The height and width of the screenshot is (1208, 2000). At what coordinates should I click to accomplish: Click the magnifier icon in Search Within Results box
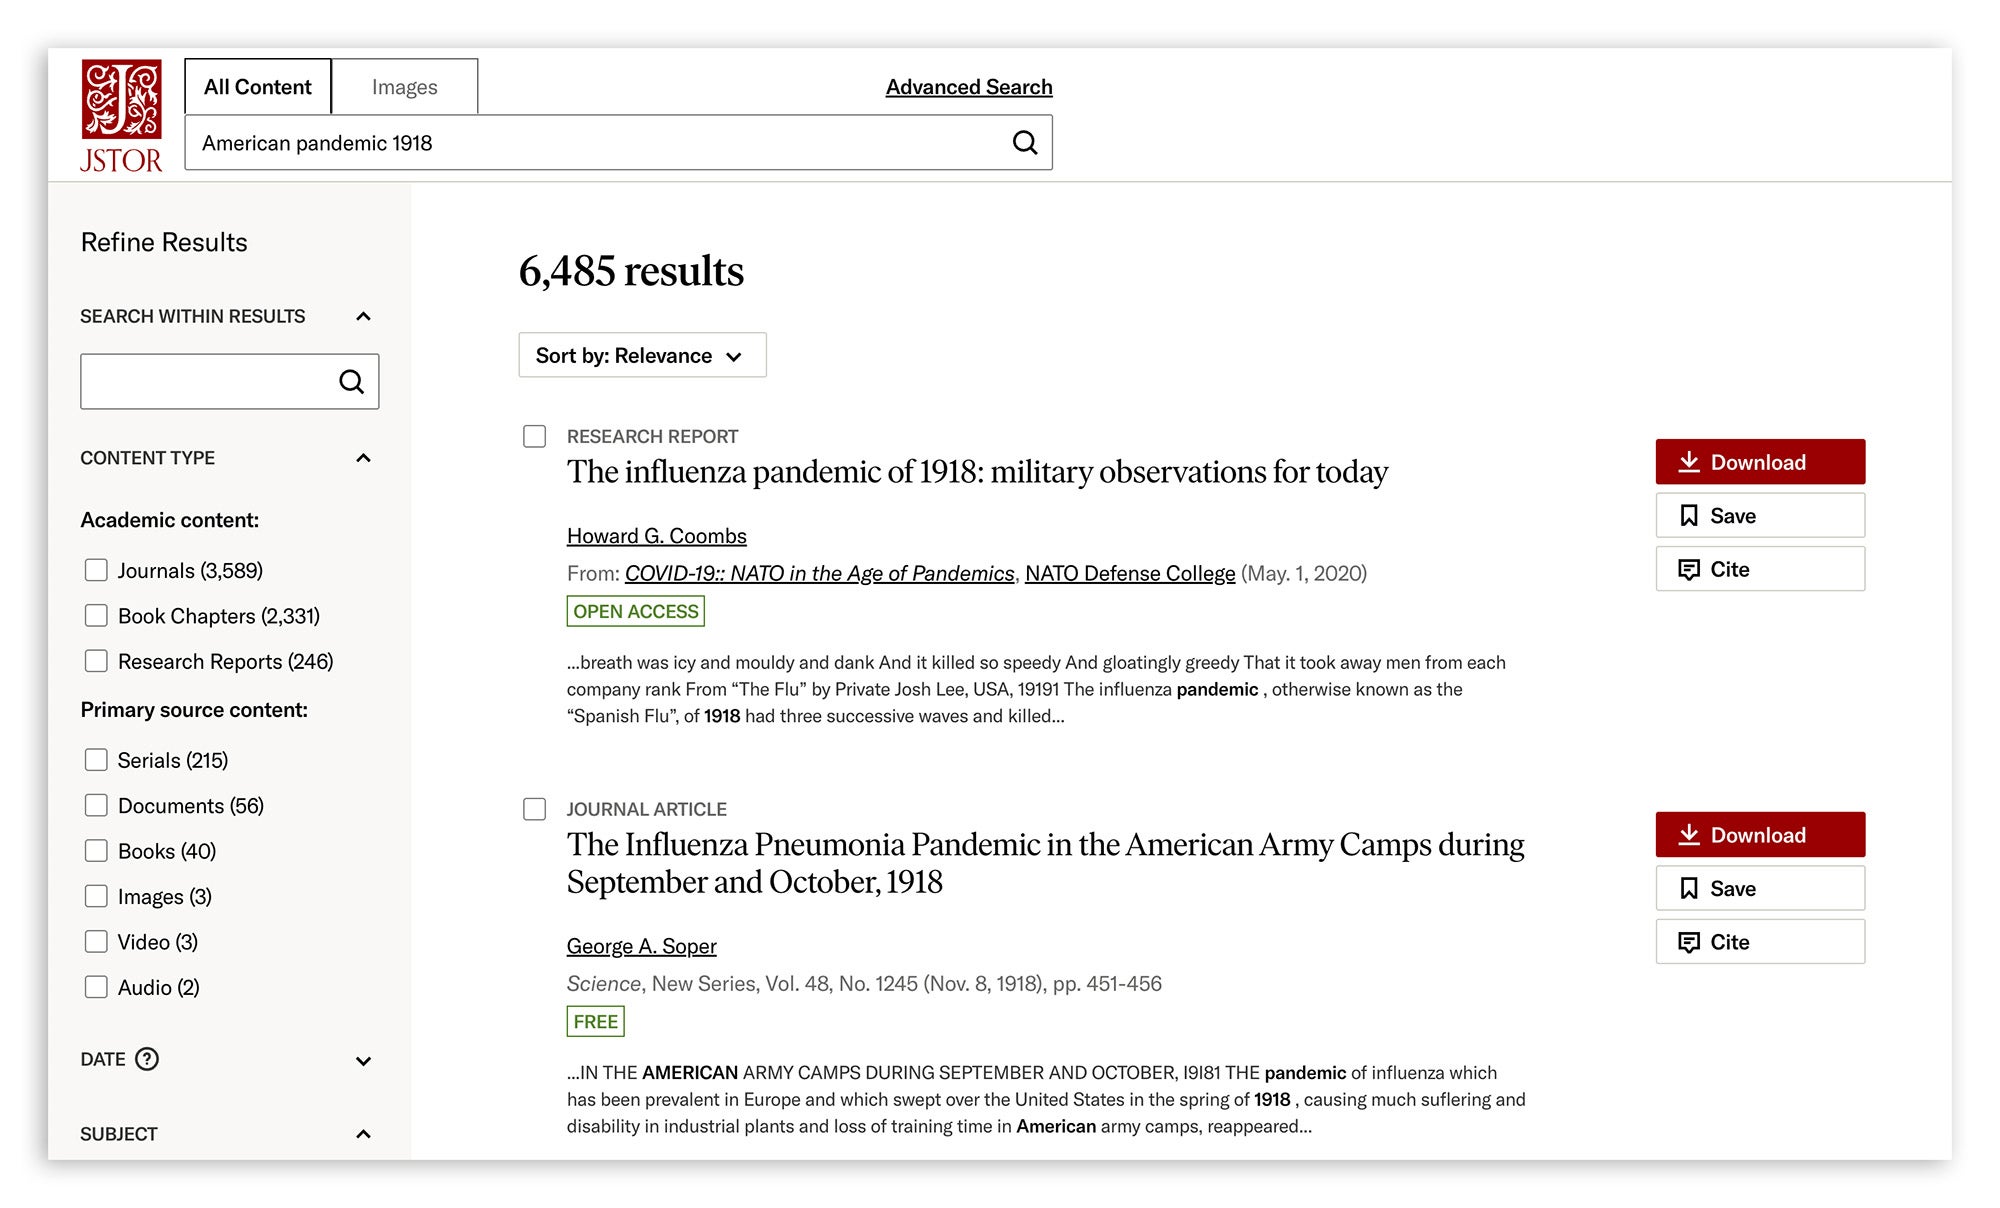coord(351,381)
